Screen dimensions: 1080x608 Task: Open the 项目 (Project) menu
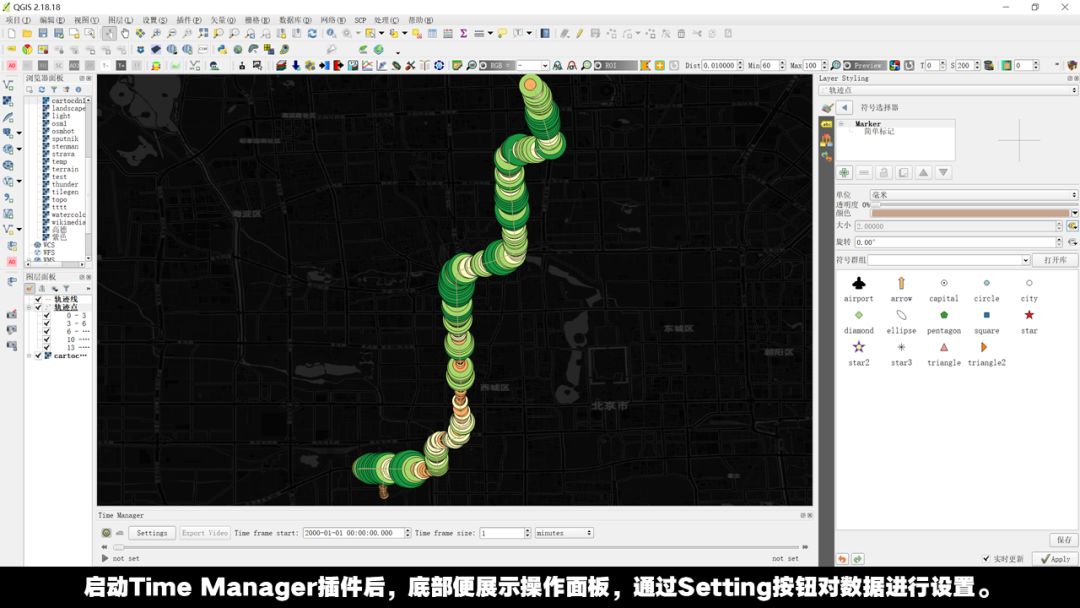tap(18, 20)
